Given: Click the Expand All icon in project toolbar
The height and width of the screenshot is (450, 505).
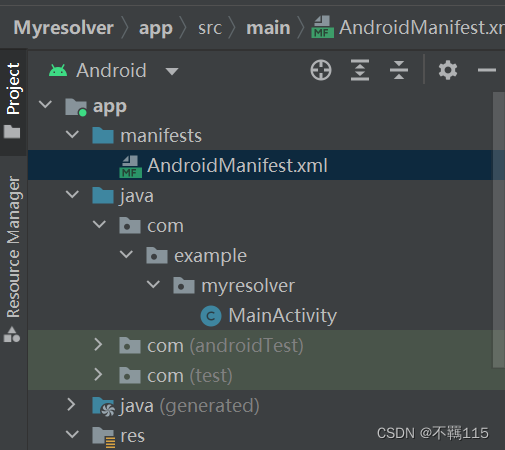Looking at the screenshot, I should click(360, 70).
